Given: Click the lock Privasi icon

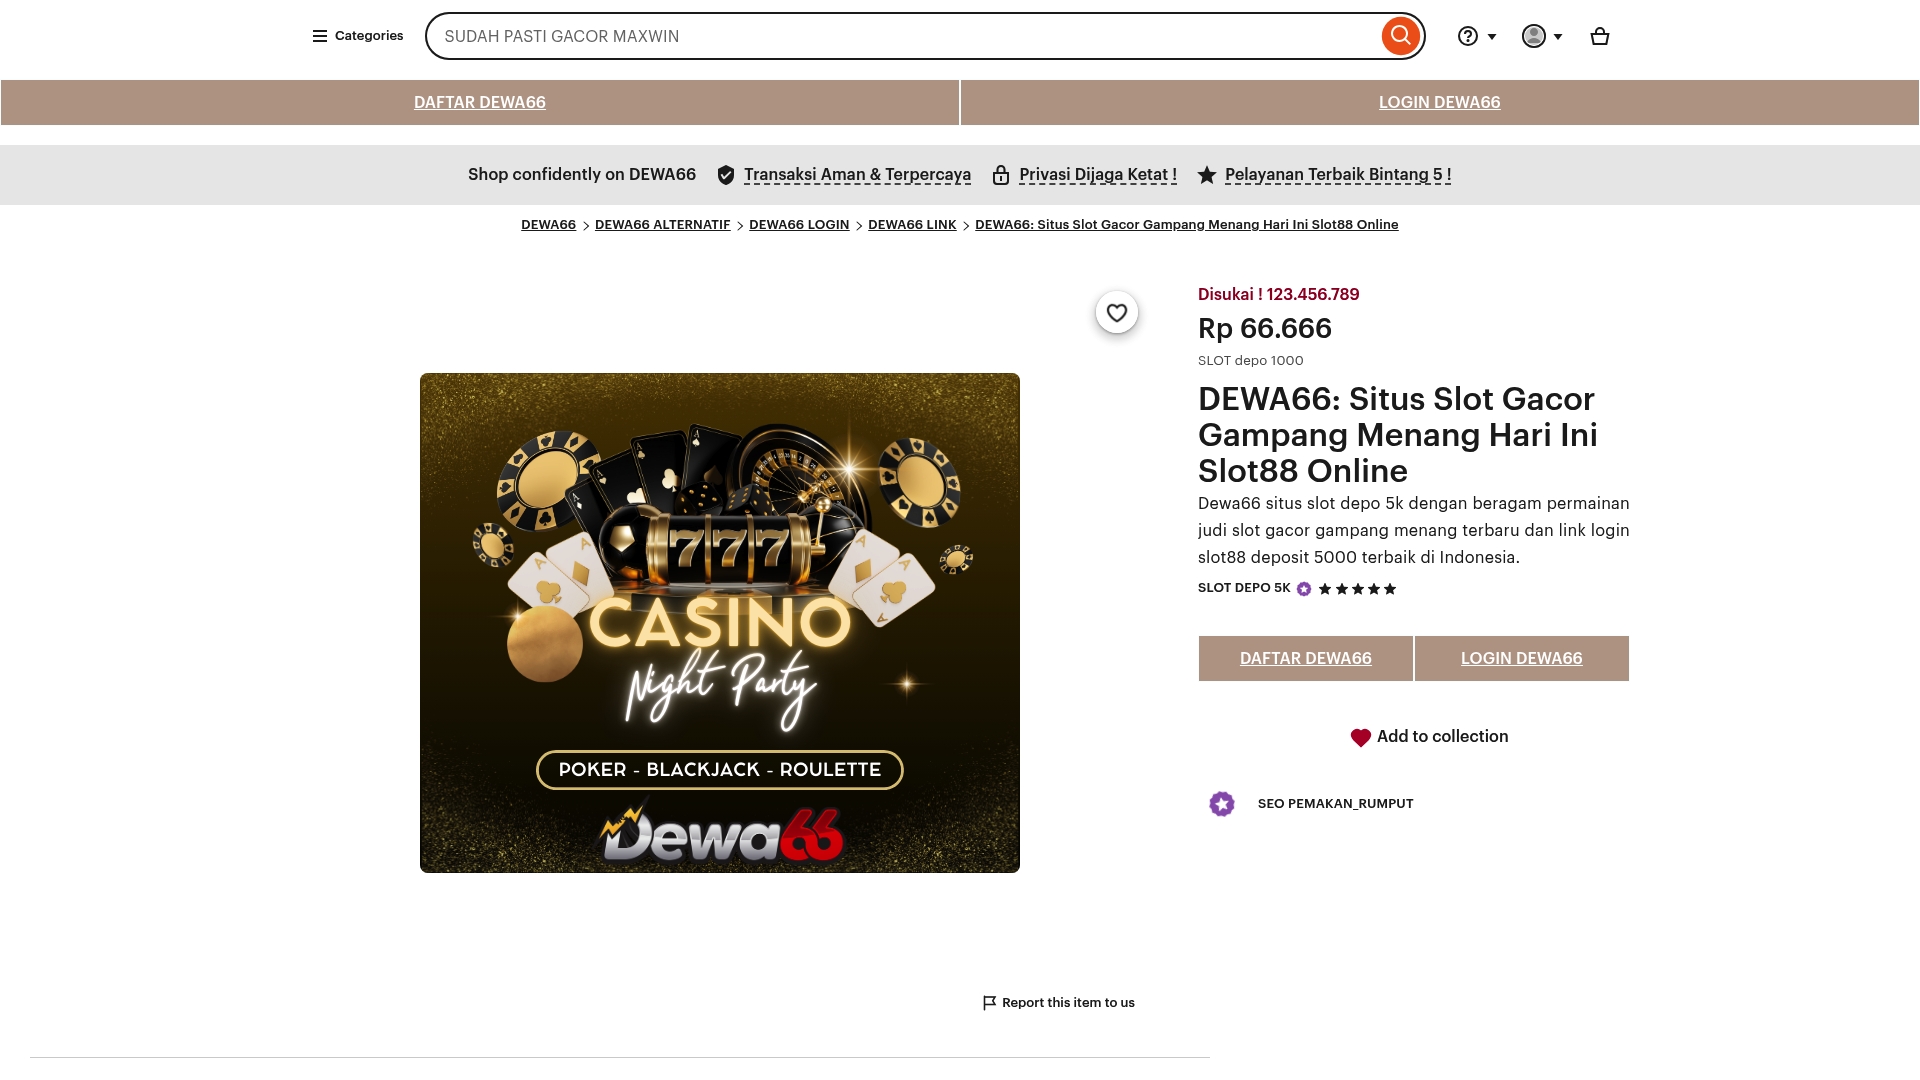Looking at the screenshot, I should click(1000, 175).
